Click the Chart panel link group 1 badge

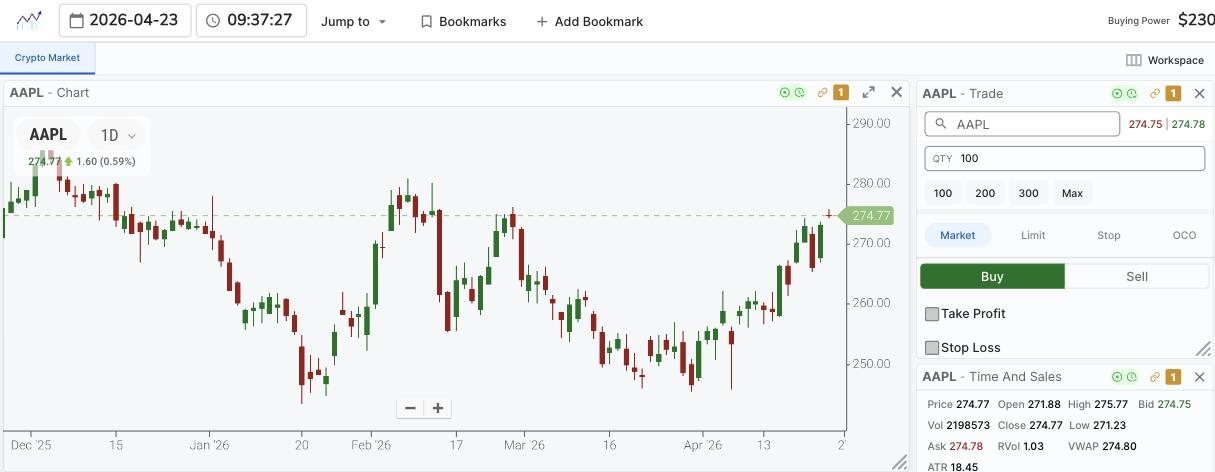841,93
